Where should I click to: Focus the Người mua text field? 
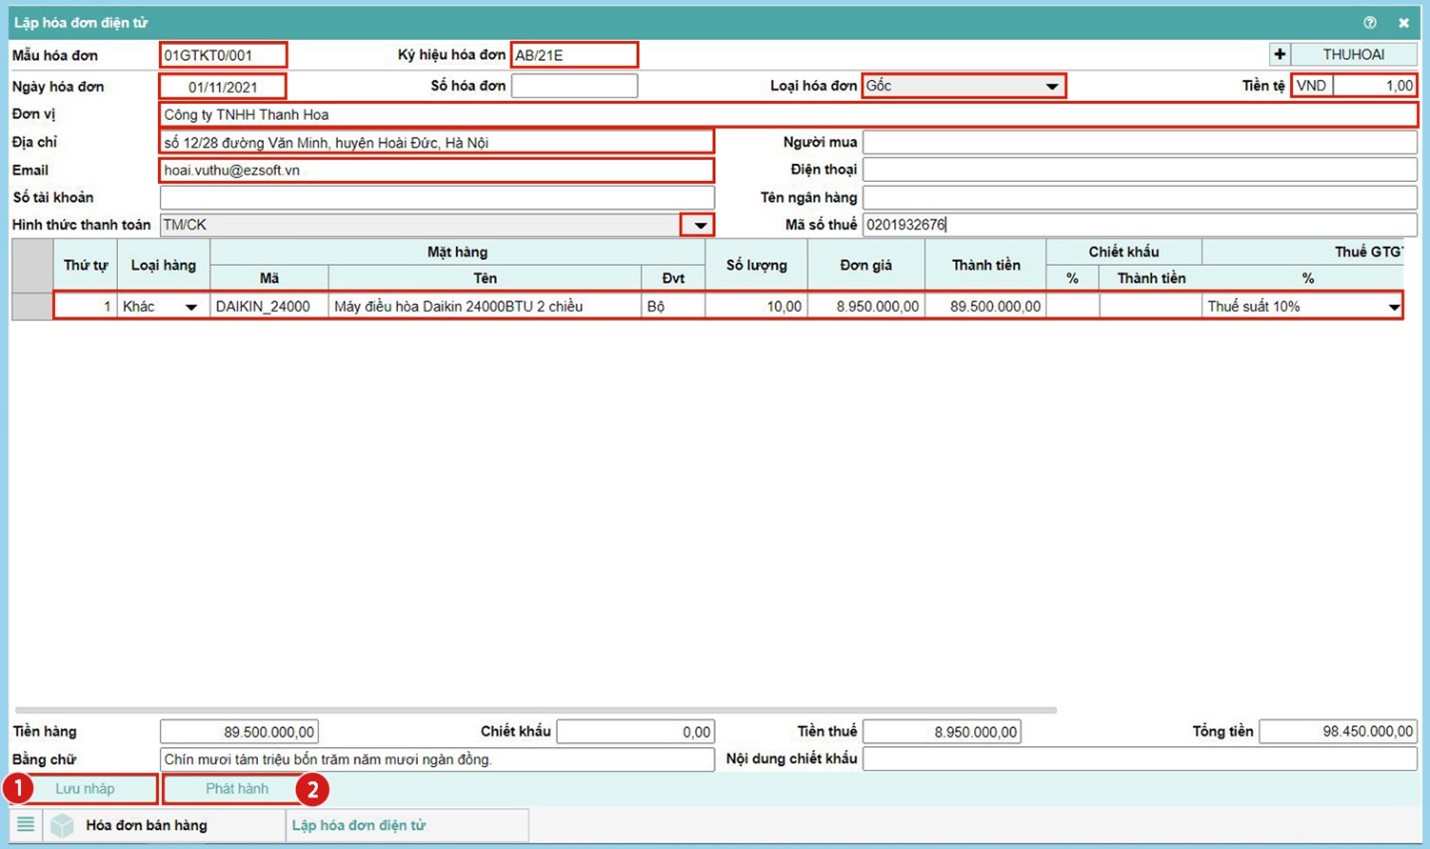pos(1139,142)
